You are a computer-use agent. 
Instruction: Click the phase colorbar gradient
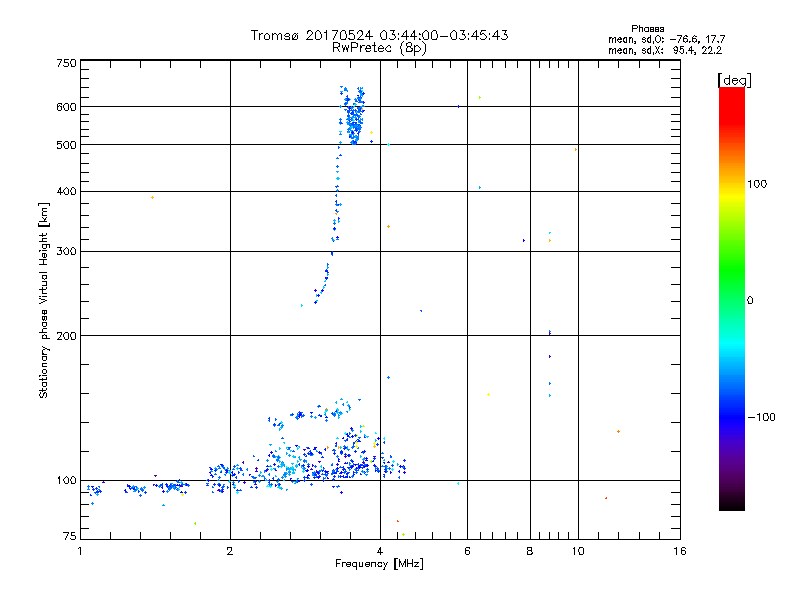(732, 299)
